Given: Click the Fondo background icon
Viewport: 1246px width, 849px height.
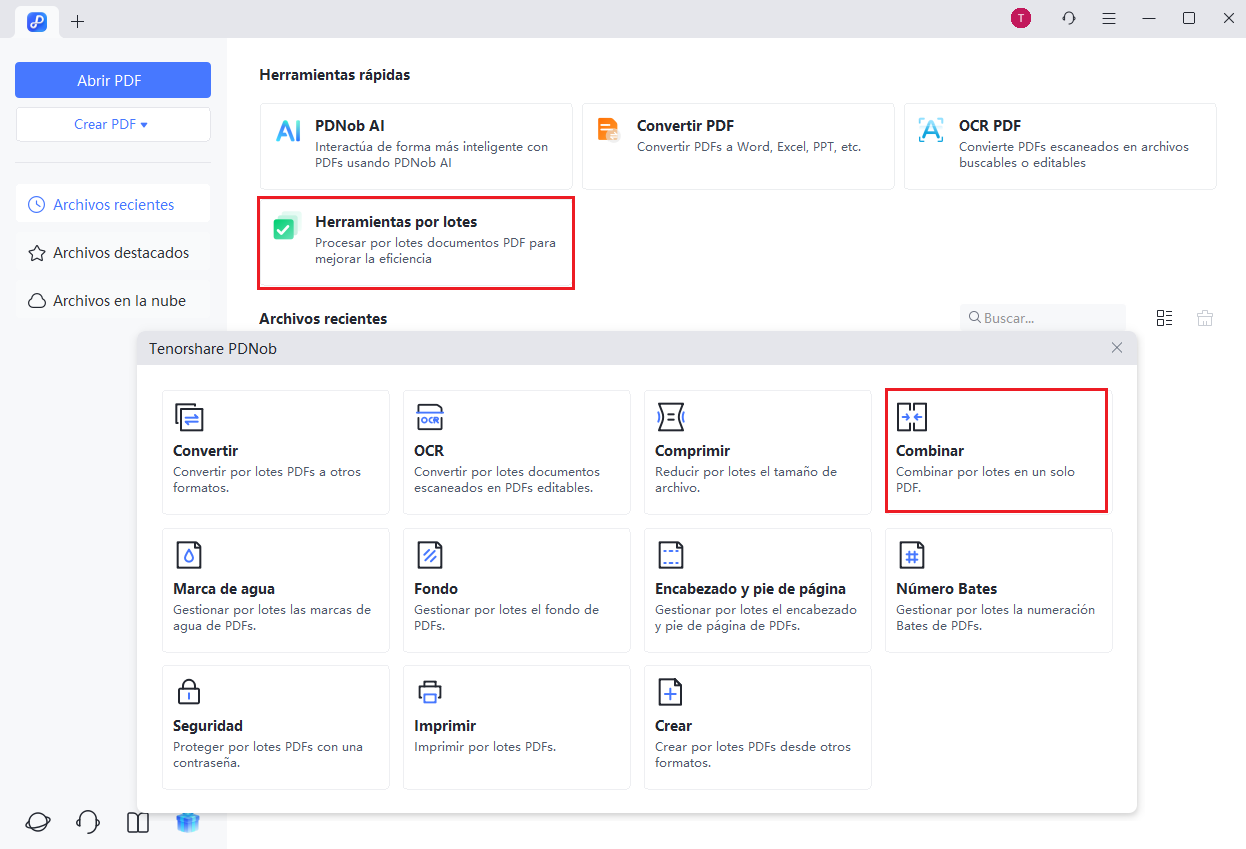Looking at the screenshot, I should (x=430, y=555).
